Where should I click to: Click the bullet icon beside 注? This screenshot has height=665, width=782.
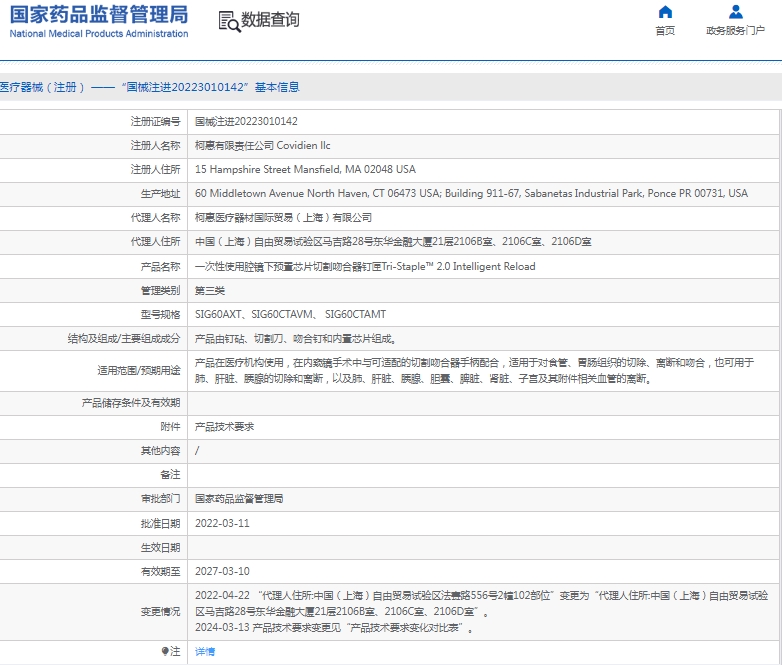point(165,651)
